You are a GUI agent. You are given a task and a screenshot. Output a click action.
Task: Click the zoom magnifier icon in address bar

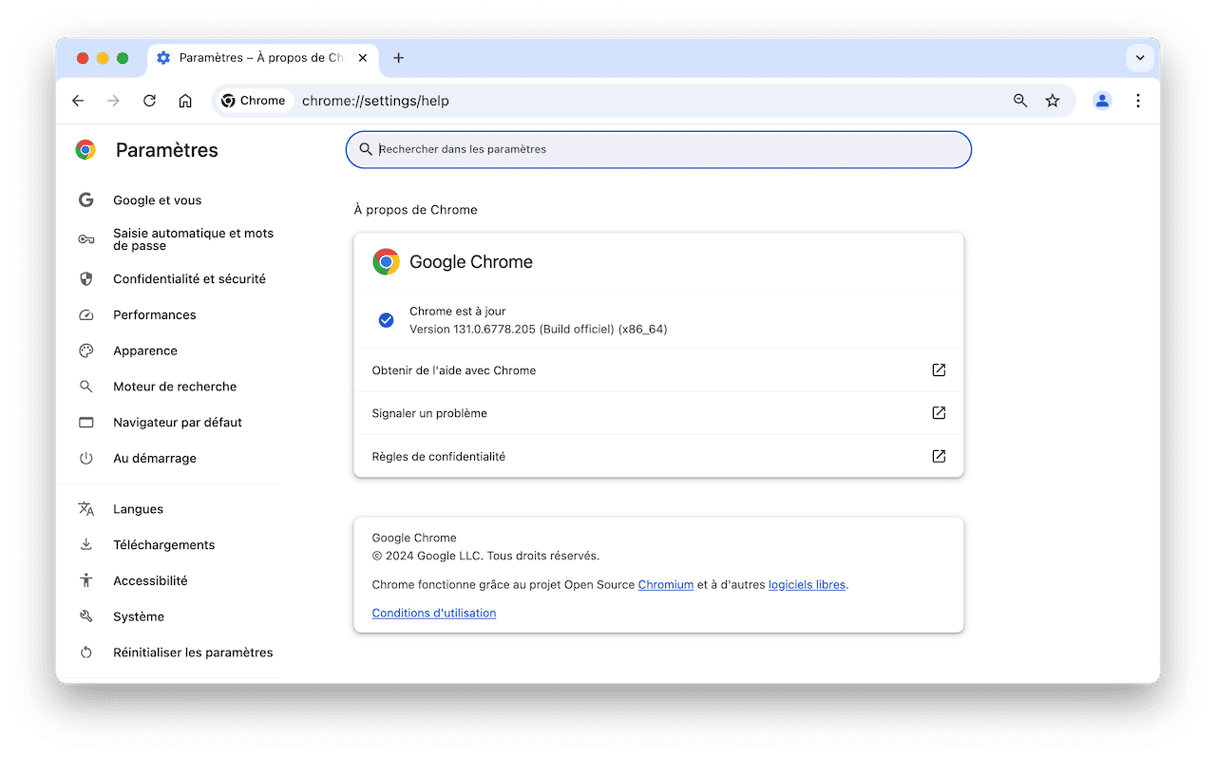click(1020, 101)
